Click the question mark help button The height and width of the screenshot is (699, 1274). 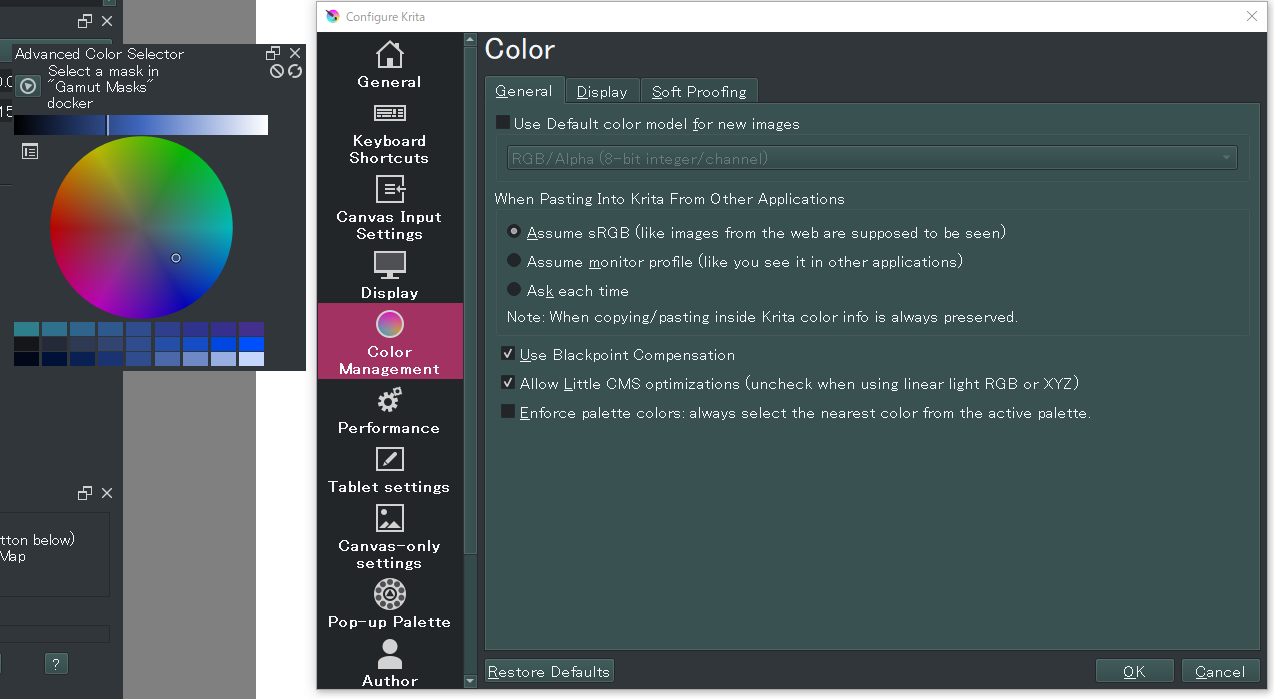[56, 663]
